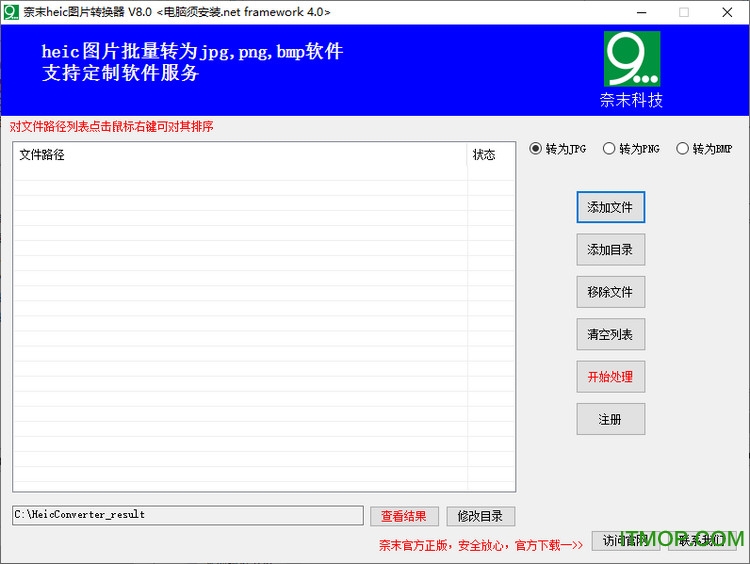Click the 联系我们 contact button
The image size is (750, 564).
point(701,541)
